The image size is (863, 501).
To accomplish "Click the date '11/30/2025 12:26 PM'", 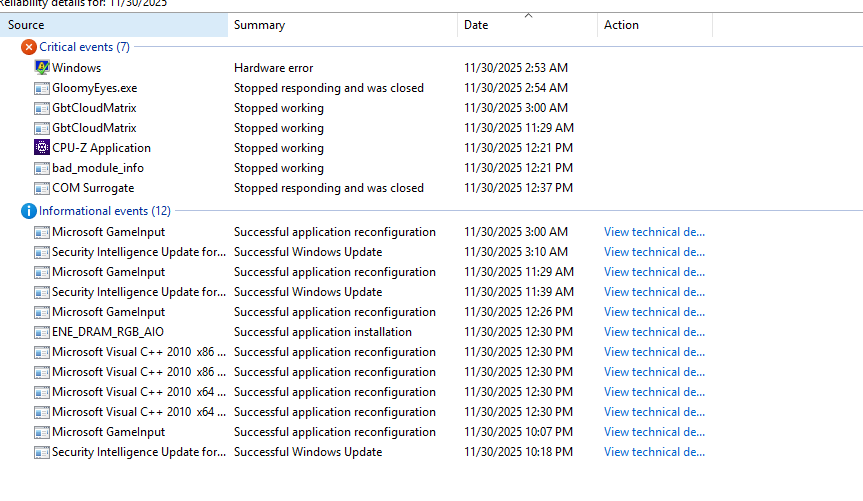I will pyautogui.click(x=518, y=312).
